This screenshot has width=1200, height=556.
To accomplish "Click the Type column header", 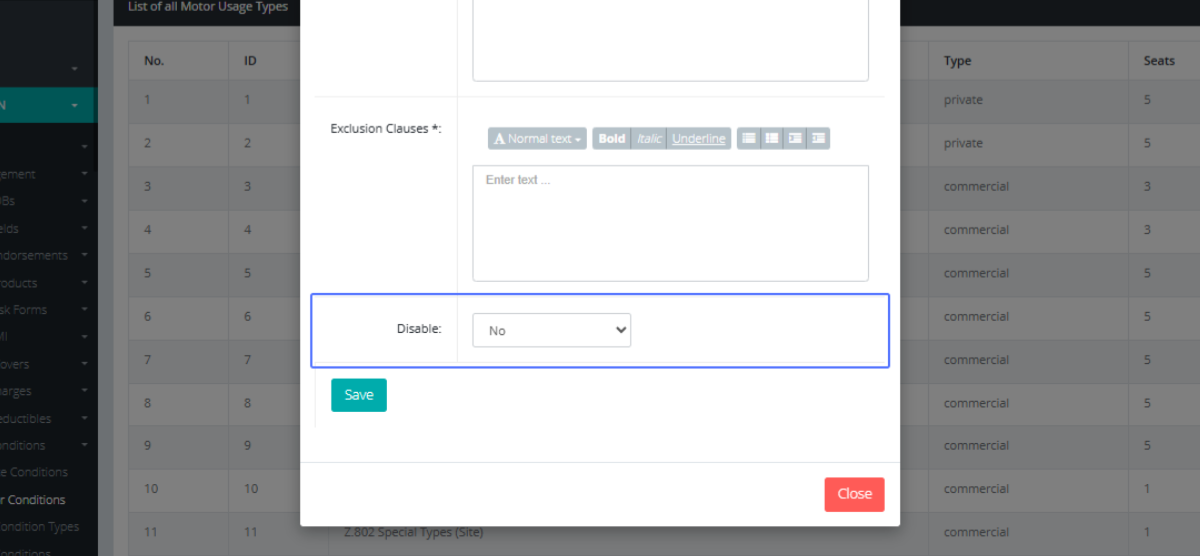I will [x=957, y=61].
